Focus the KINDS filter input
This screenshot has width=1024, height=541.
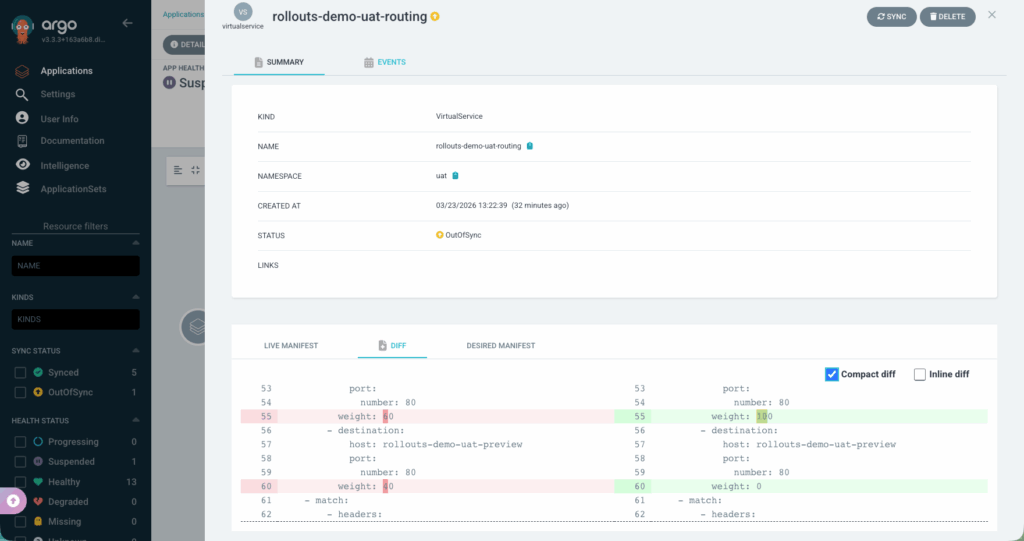pos(75,320)
